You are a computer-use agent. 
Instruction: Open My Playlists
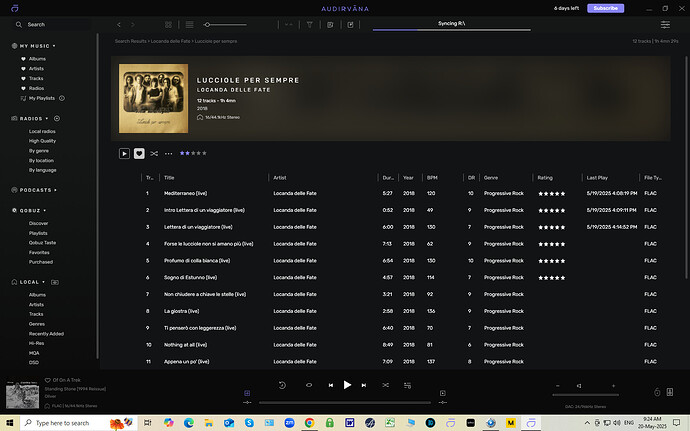coord(42,98)
